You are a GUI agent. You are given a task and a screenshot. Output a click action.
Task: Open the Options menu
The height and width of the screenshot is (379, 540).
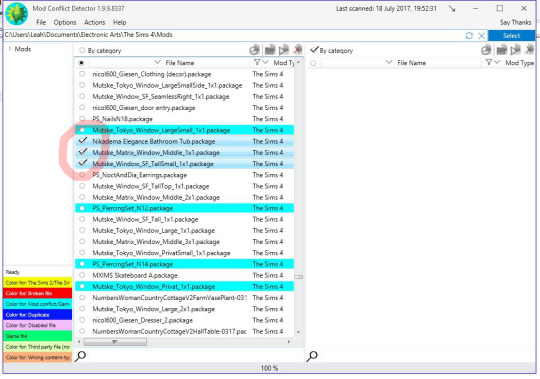coord(65,22)
